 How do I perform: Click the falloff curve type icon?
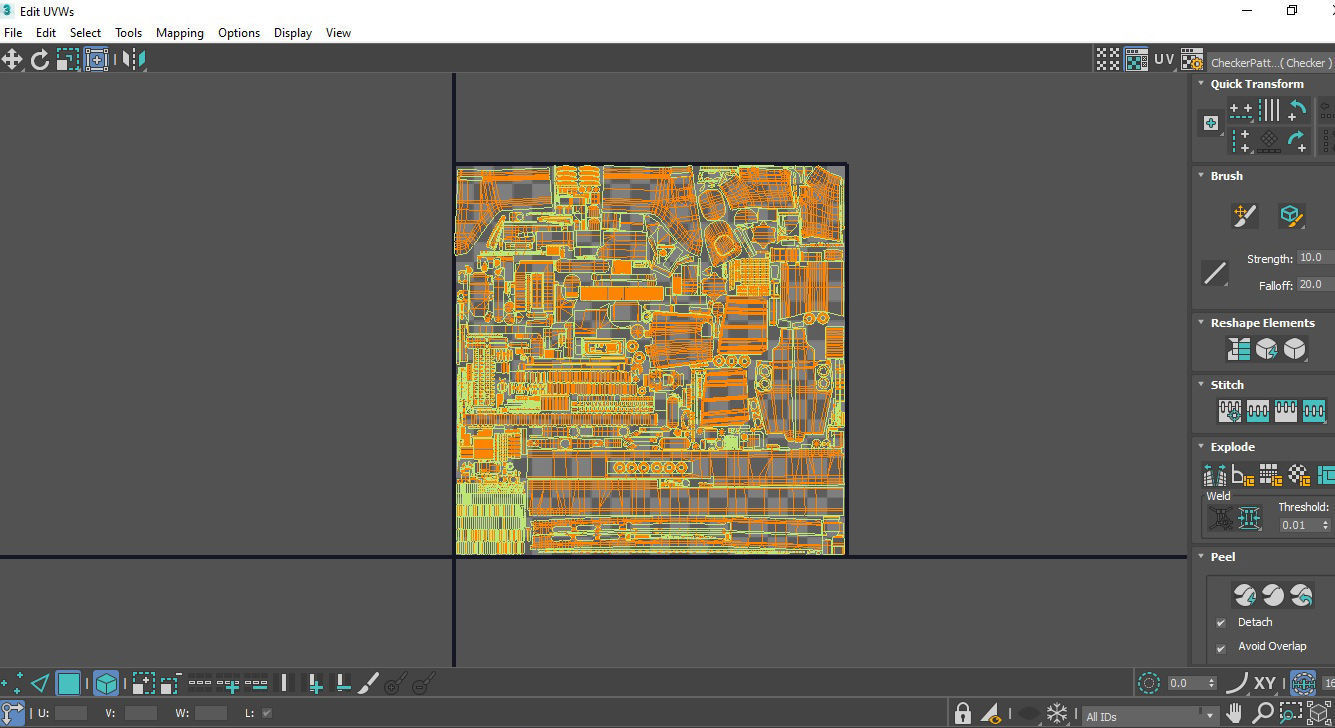pos(1237,683)
